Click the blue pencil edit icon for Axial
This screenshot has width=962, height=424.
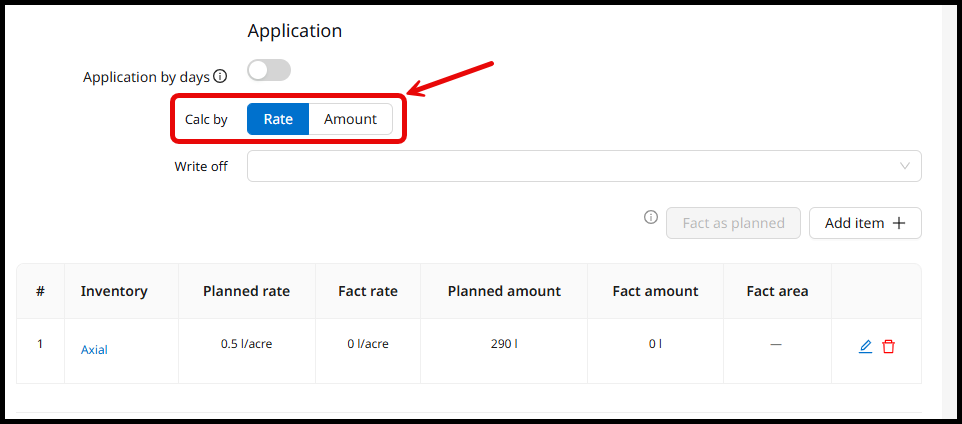coord(865,346)
